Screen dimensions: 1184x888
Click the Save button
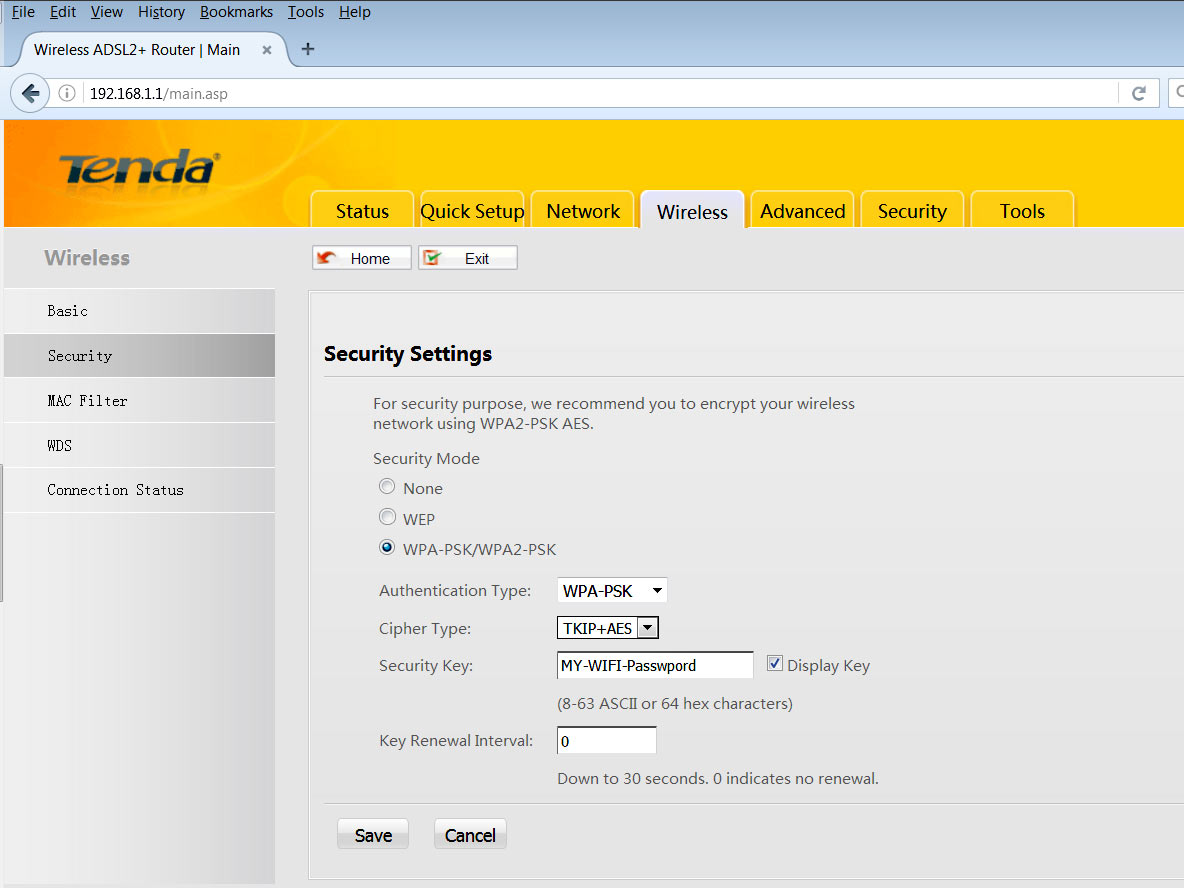(x=372, y=834)
